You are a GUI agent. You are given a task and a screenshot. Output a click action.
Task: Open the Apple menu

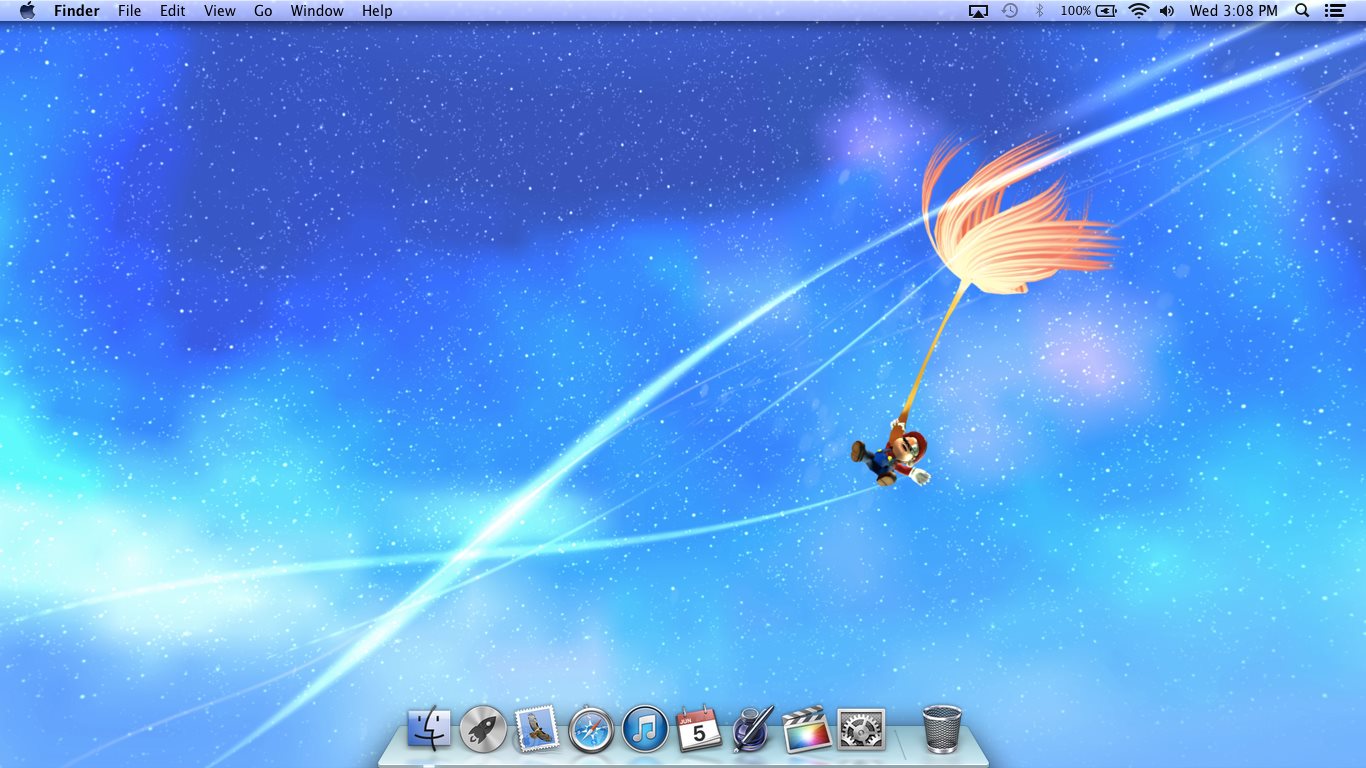(x=27, y=11)
